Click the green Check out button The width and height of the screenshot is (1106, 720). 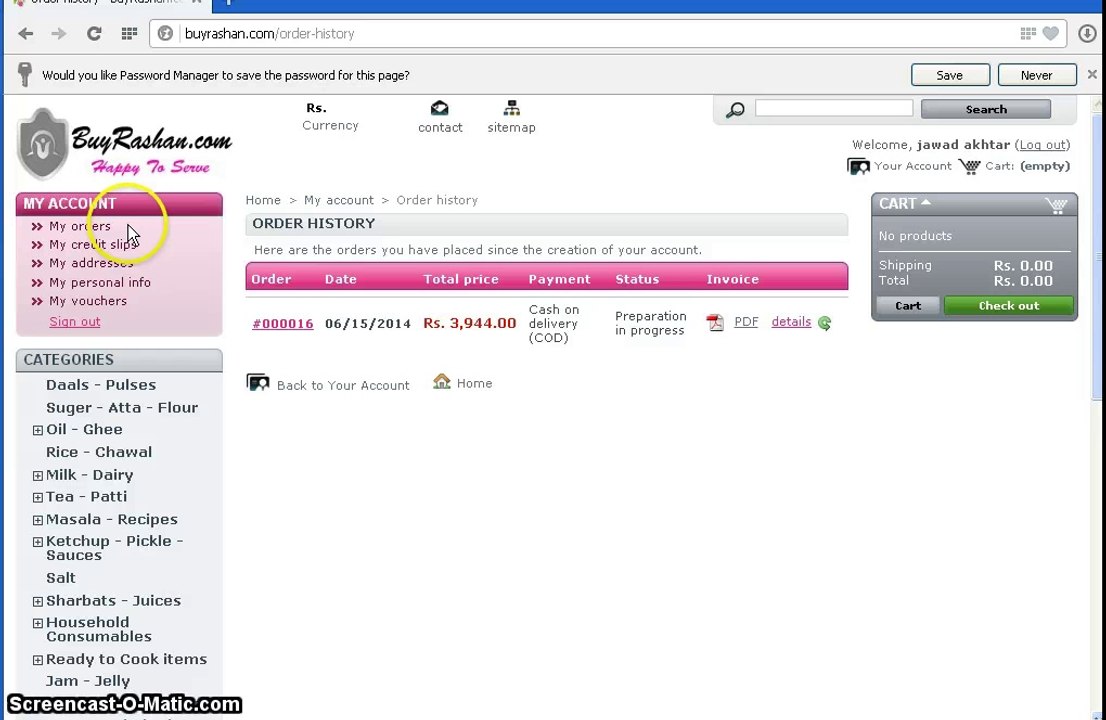pyautogui.click(x=1009, y=305)
